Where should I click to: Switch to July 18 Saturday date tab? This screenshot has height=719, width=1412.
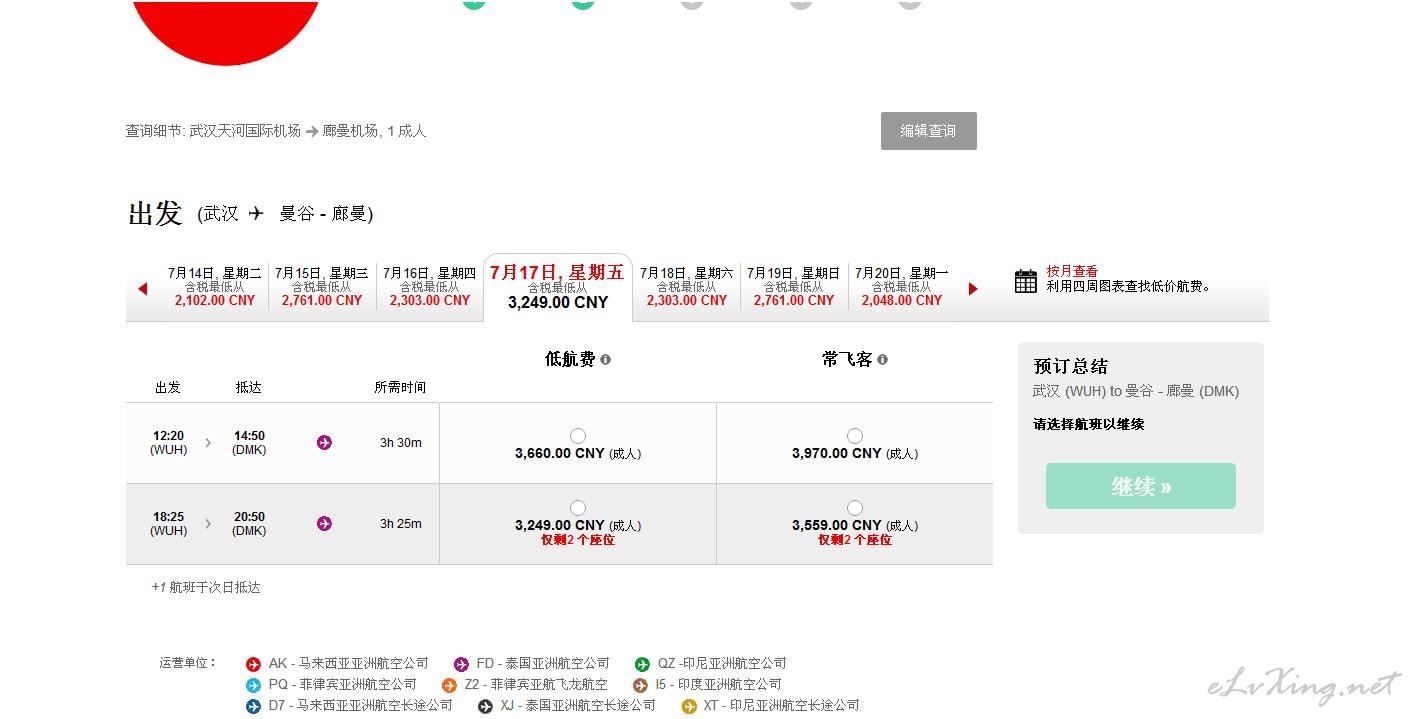click(687, 287)
